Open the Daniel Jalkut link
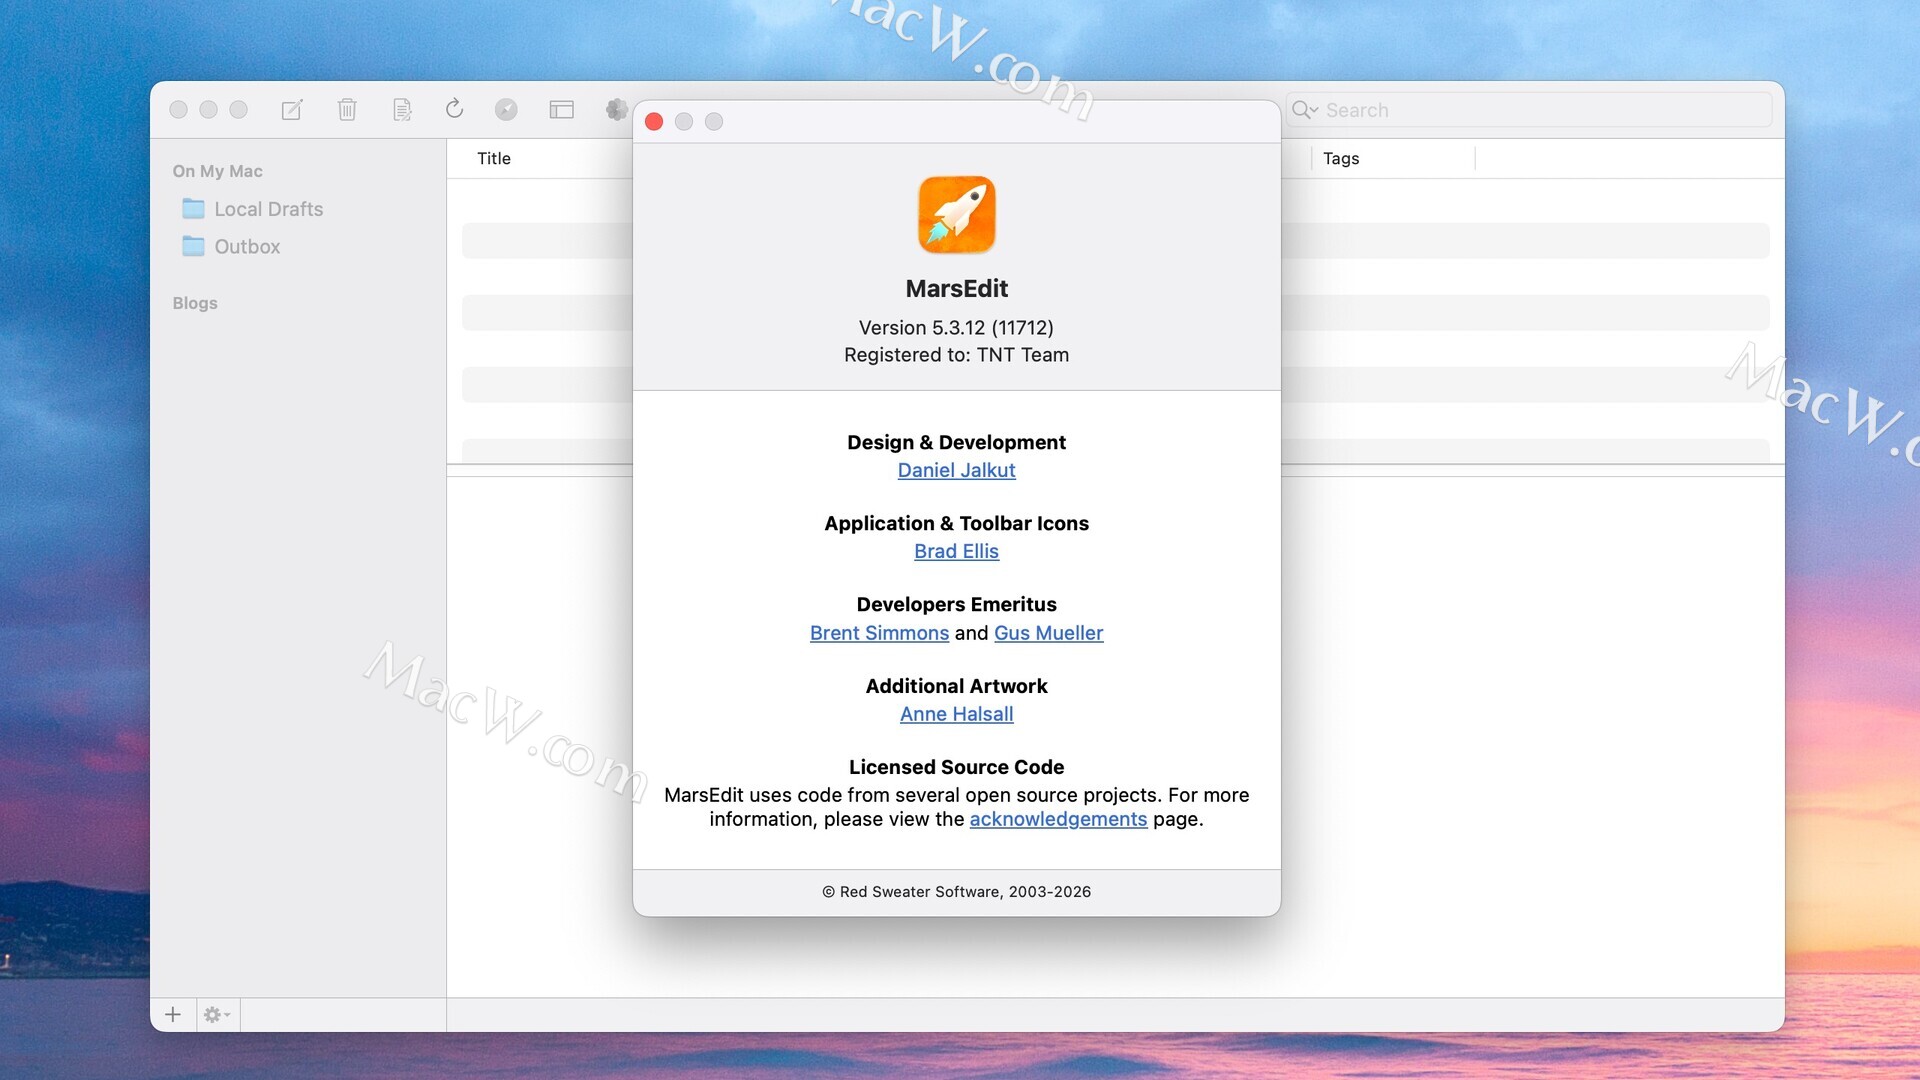The width and height of the screenshot is (1920, 1080). (956, 470)
